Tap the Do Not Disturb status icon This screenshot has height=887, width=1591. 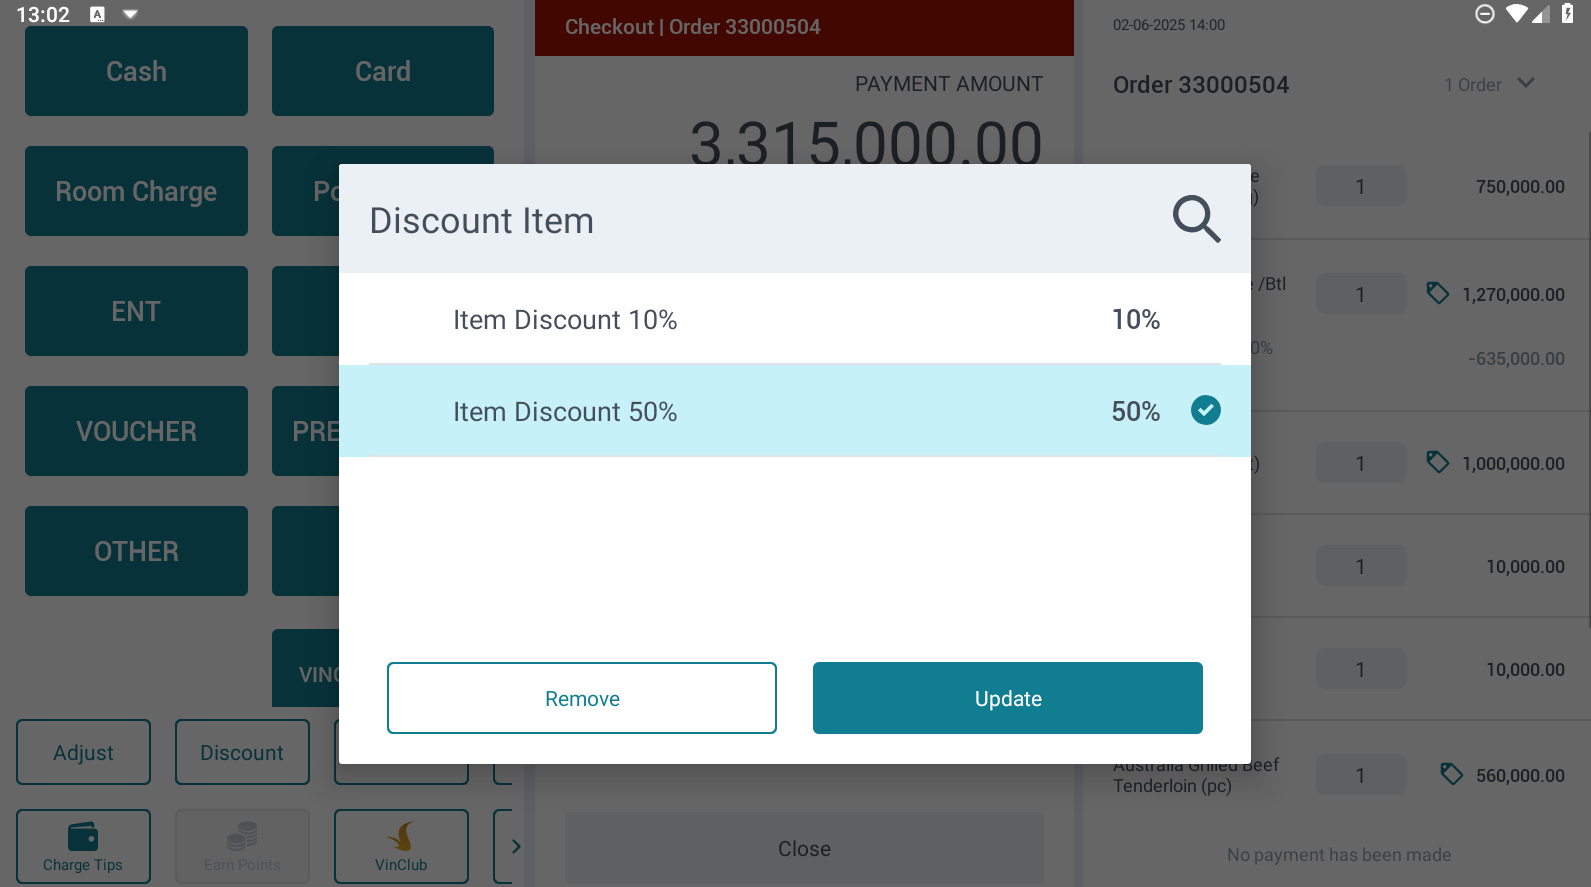point(1485,13)
